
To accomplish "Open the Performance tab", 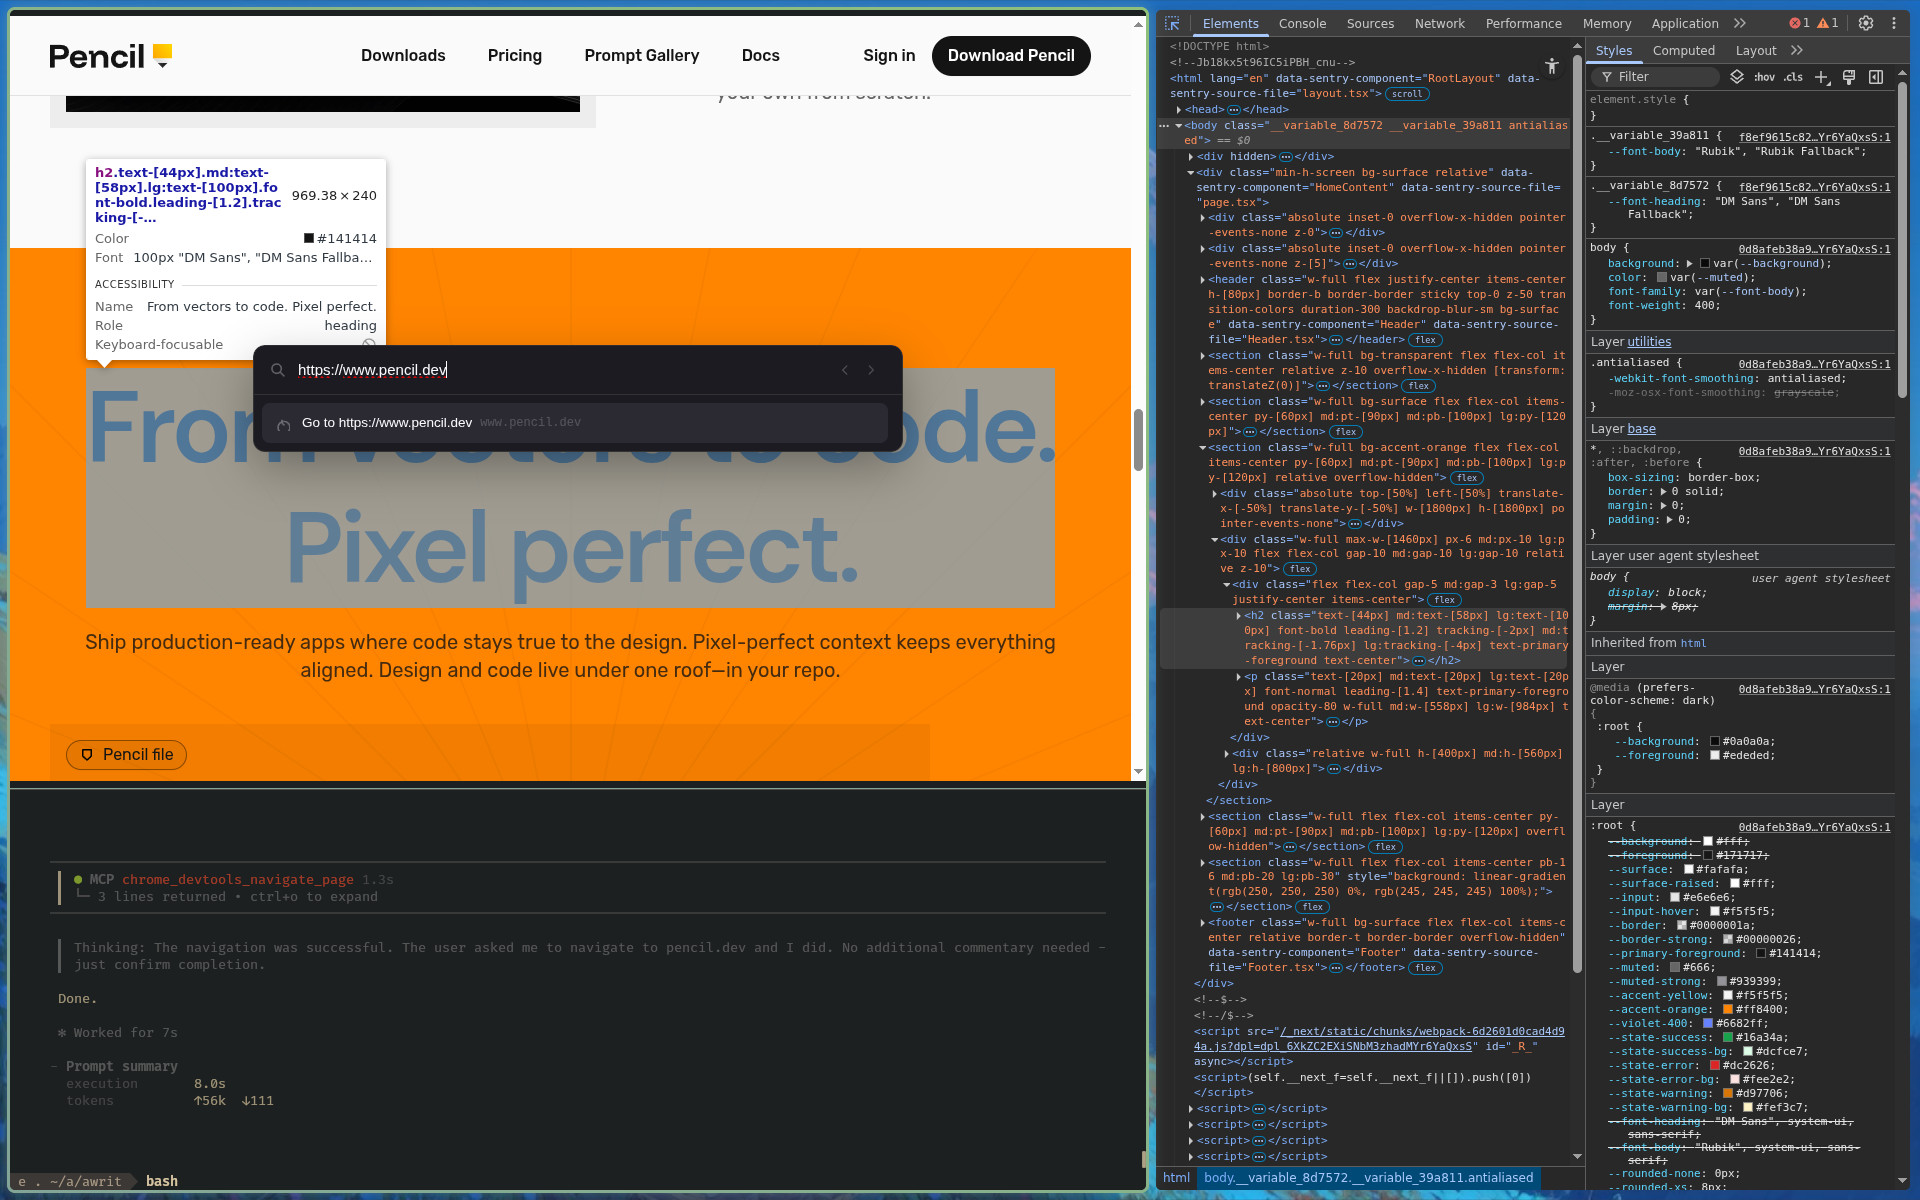I will (1523, 23).
